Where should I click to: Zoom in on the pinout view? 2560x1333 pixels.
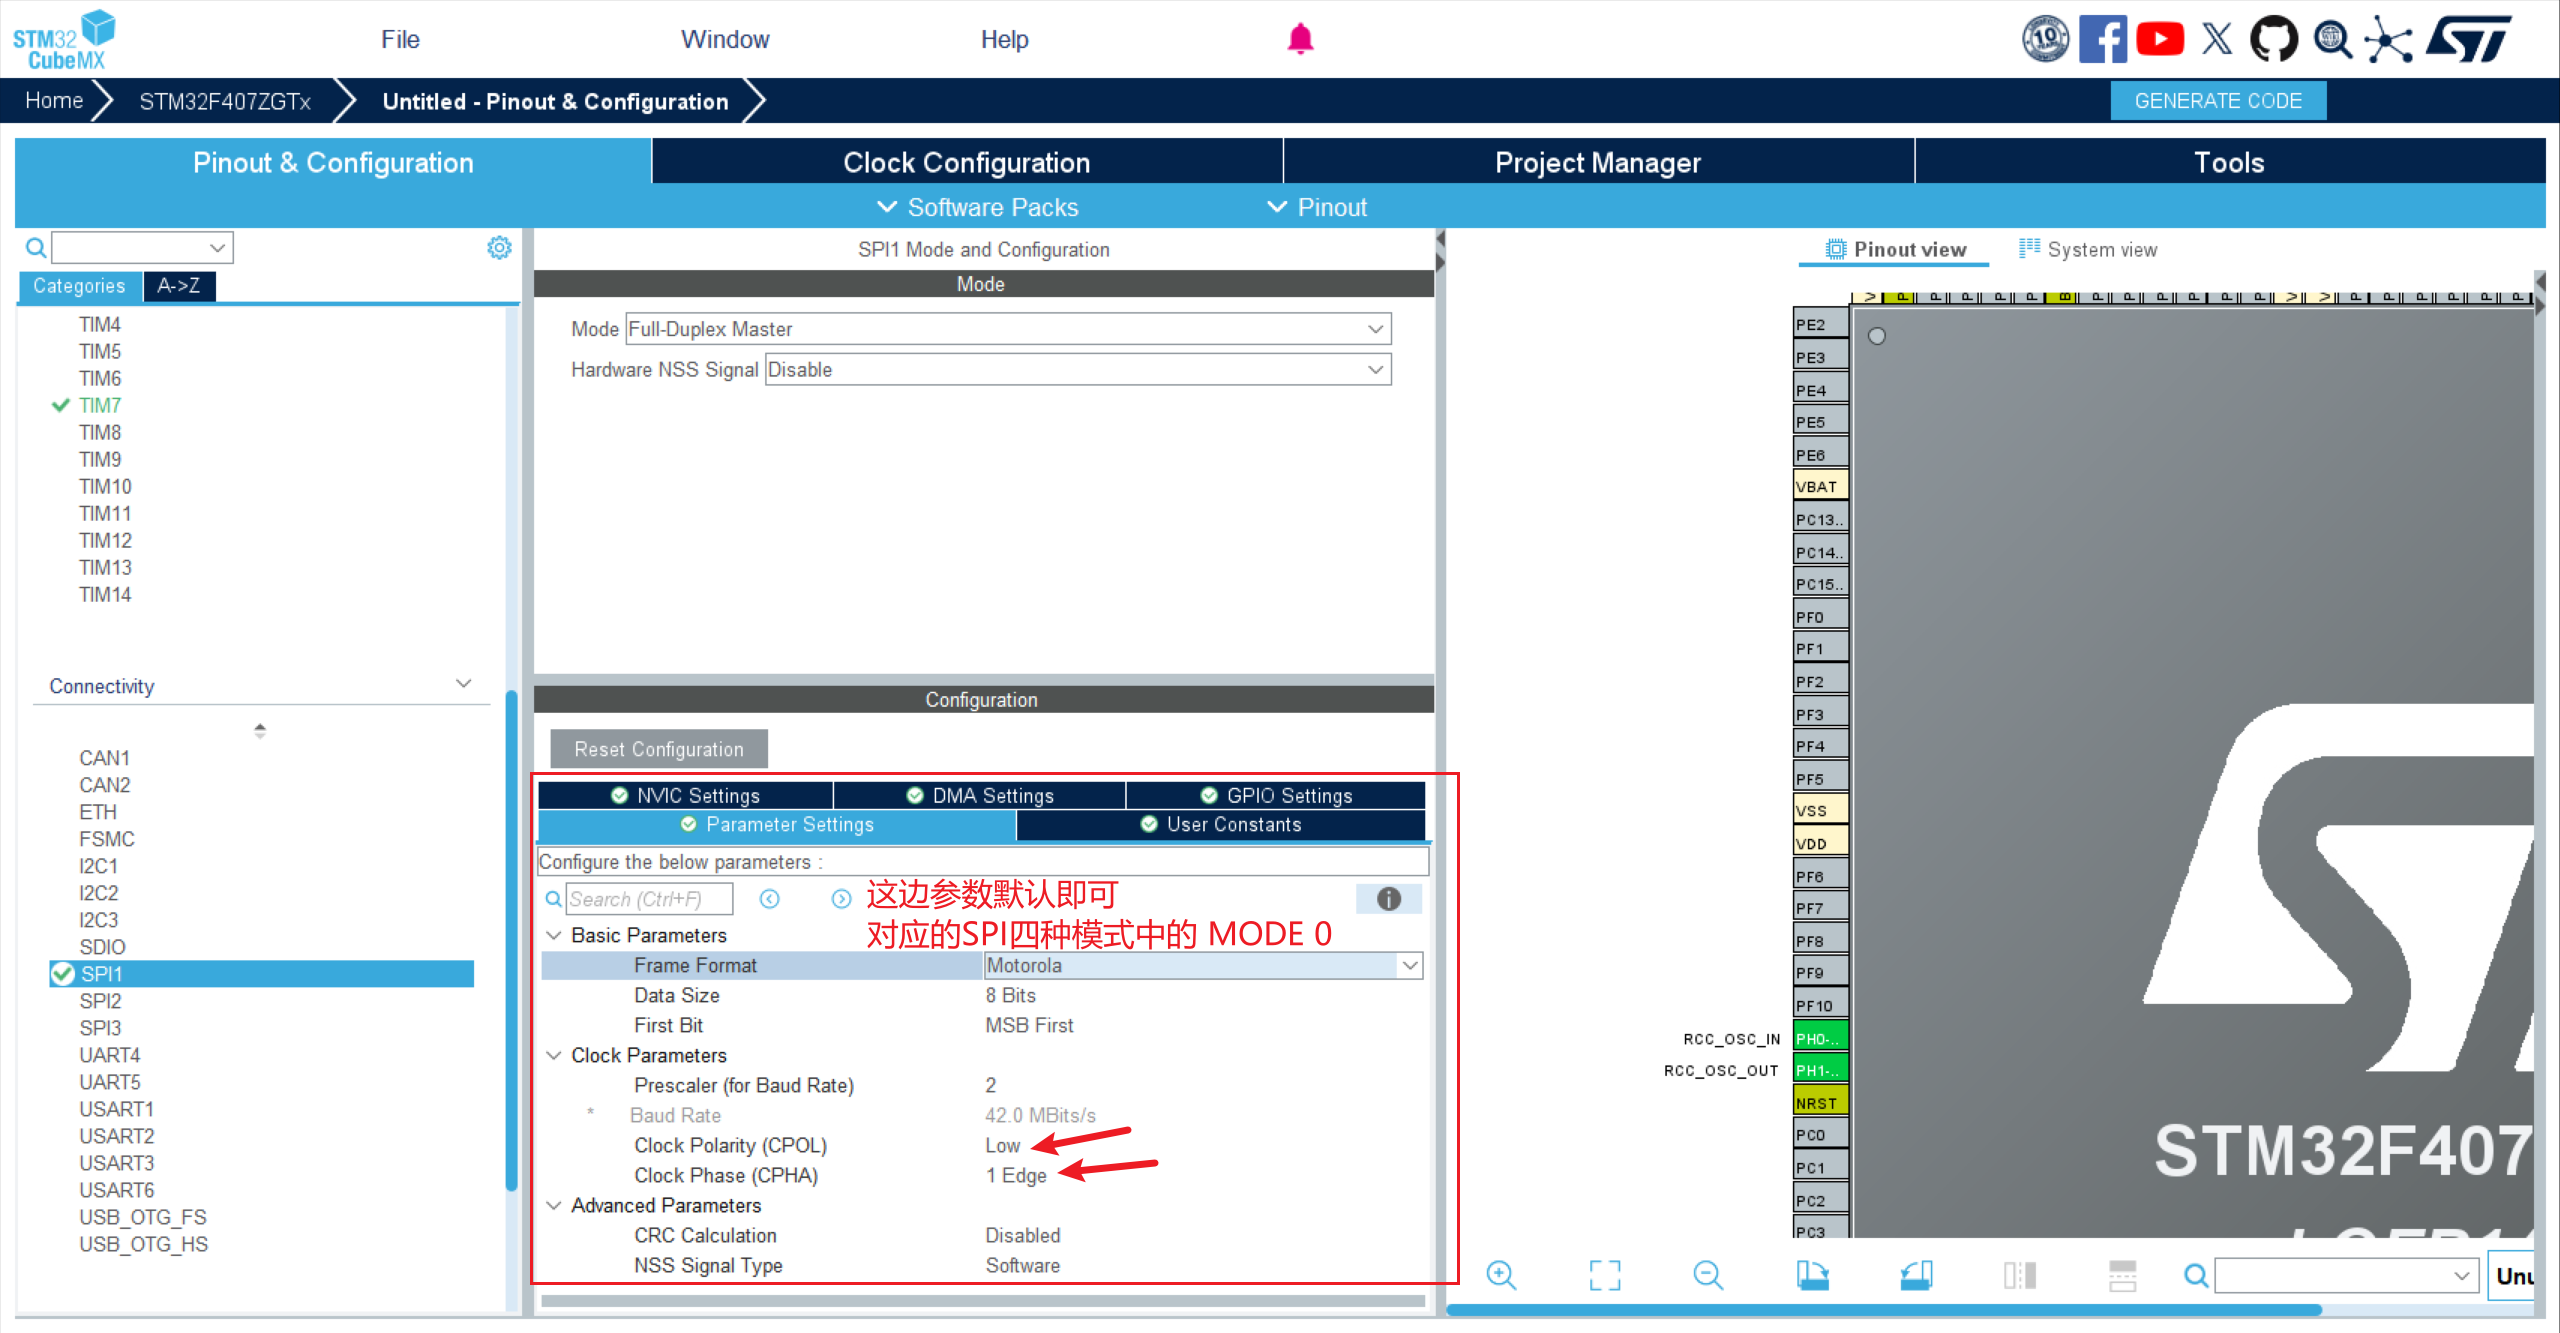click(1501, 1275)
